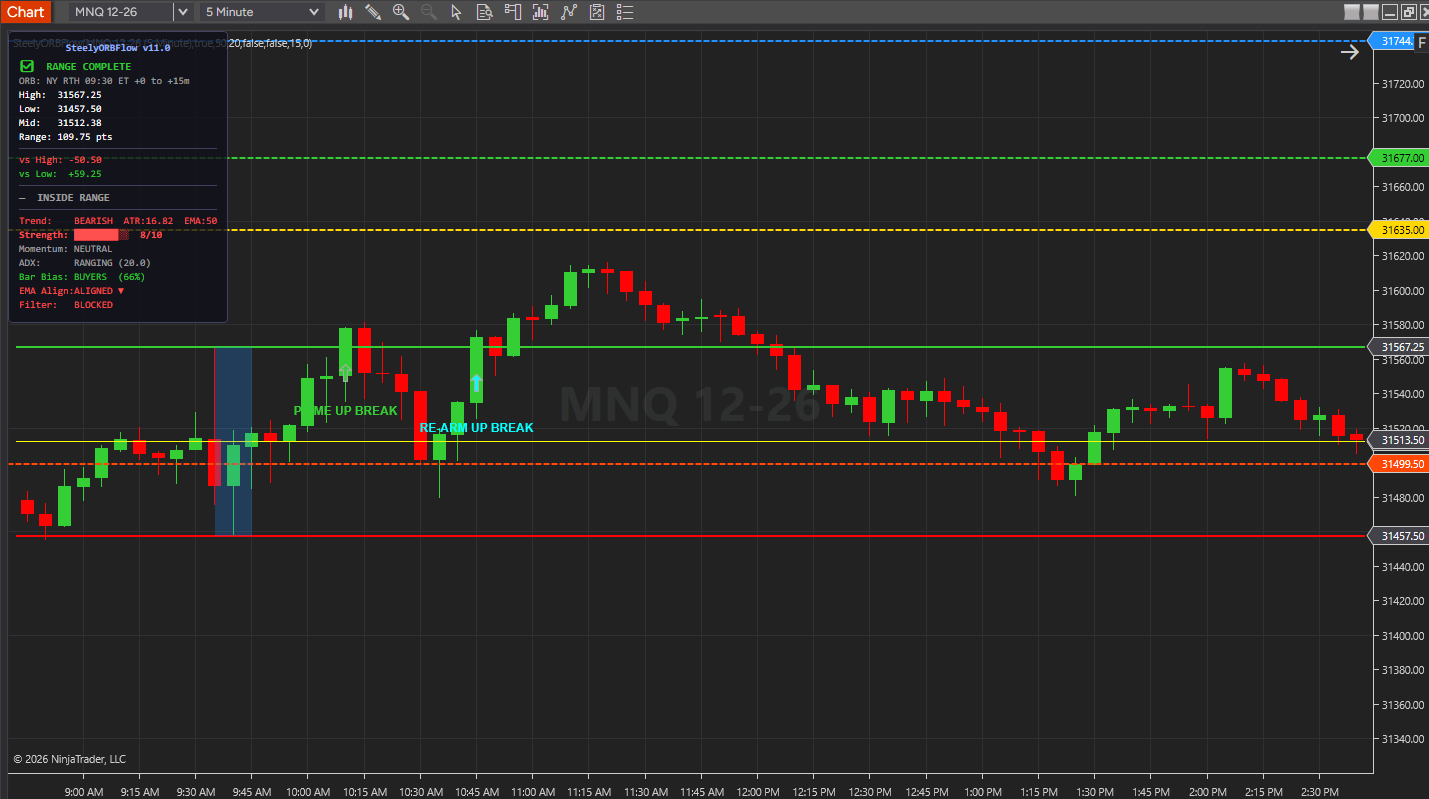1429x799 pixels.
Task: Click the first gray link button
Action: [1352, 12]
